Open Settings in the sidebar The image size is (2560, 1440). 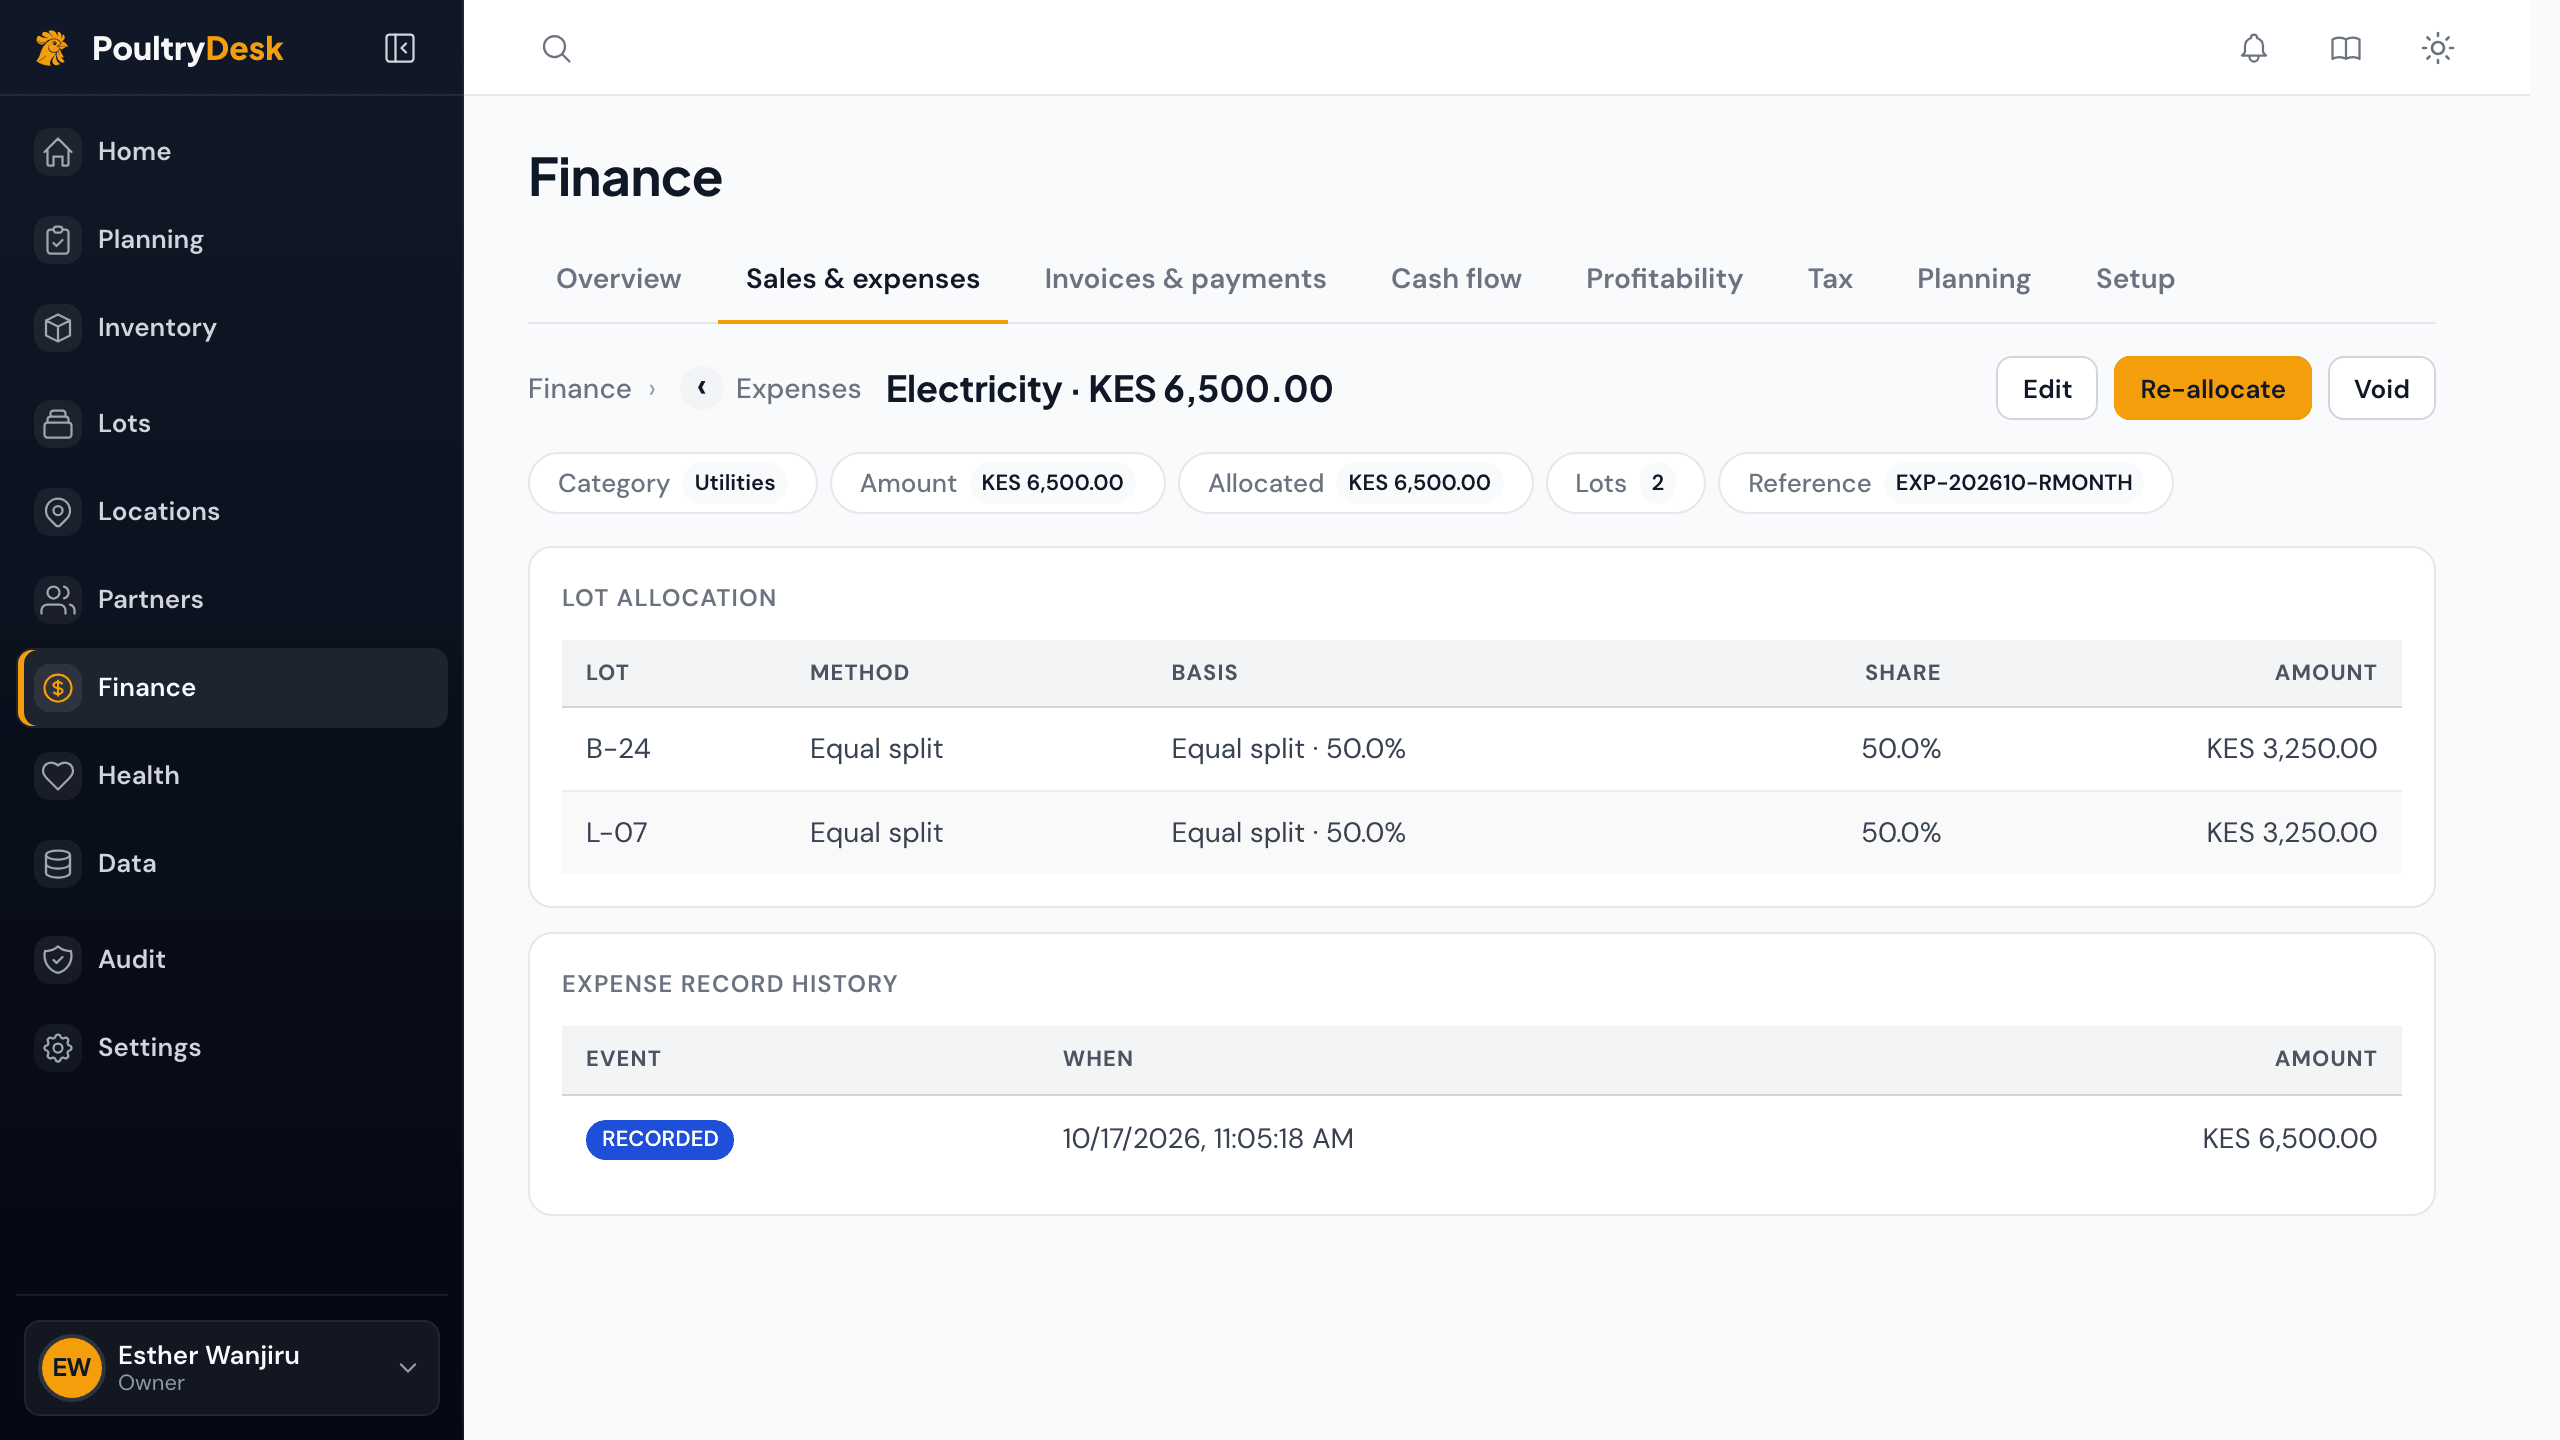[x=232, y=1048]
